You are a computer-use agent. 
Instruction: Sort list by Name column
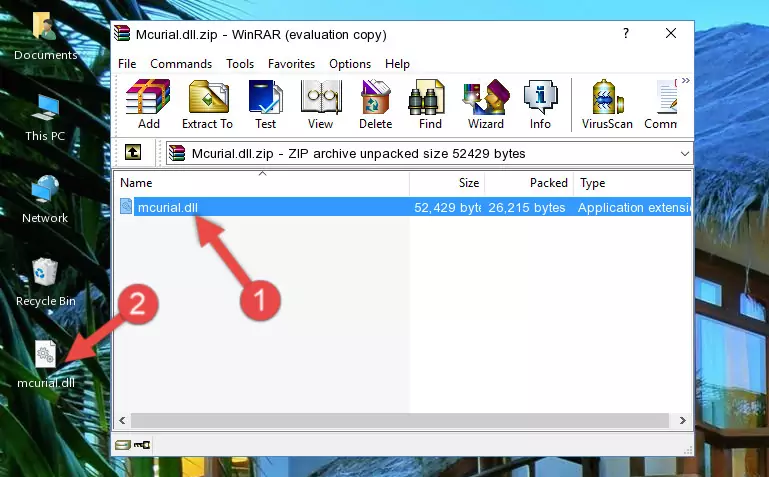point(262,183)
